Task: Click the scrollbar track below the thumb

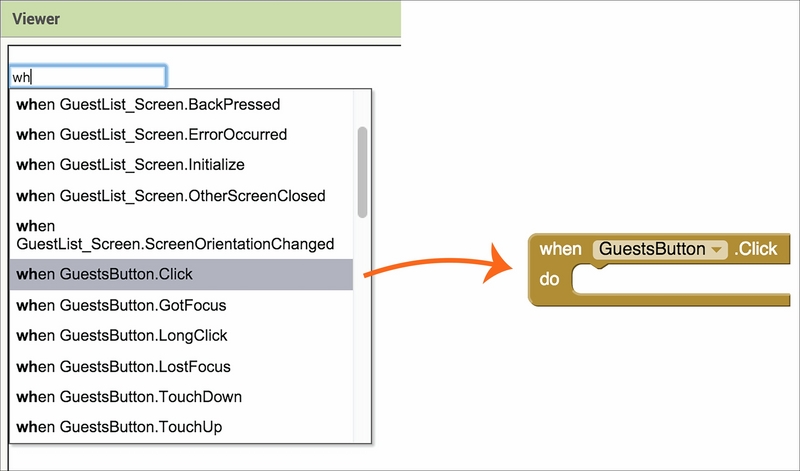Action: [x=362, y=330]
